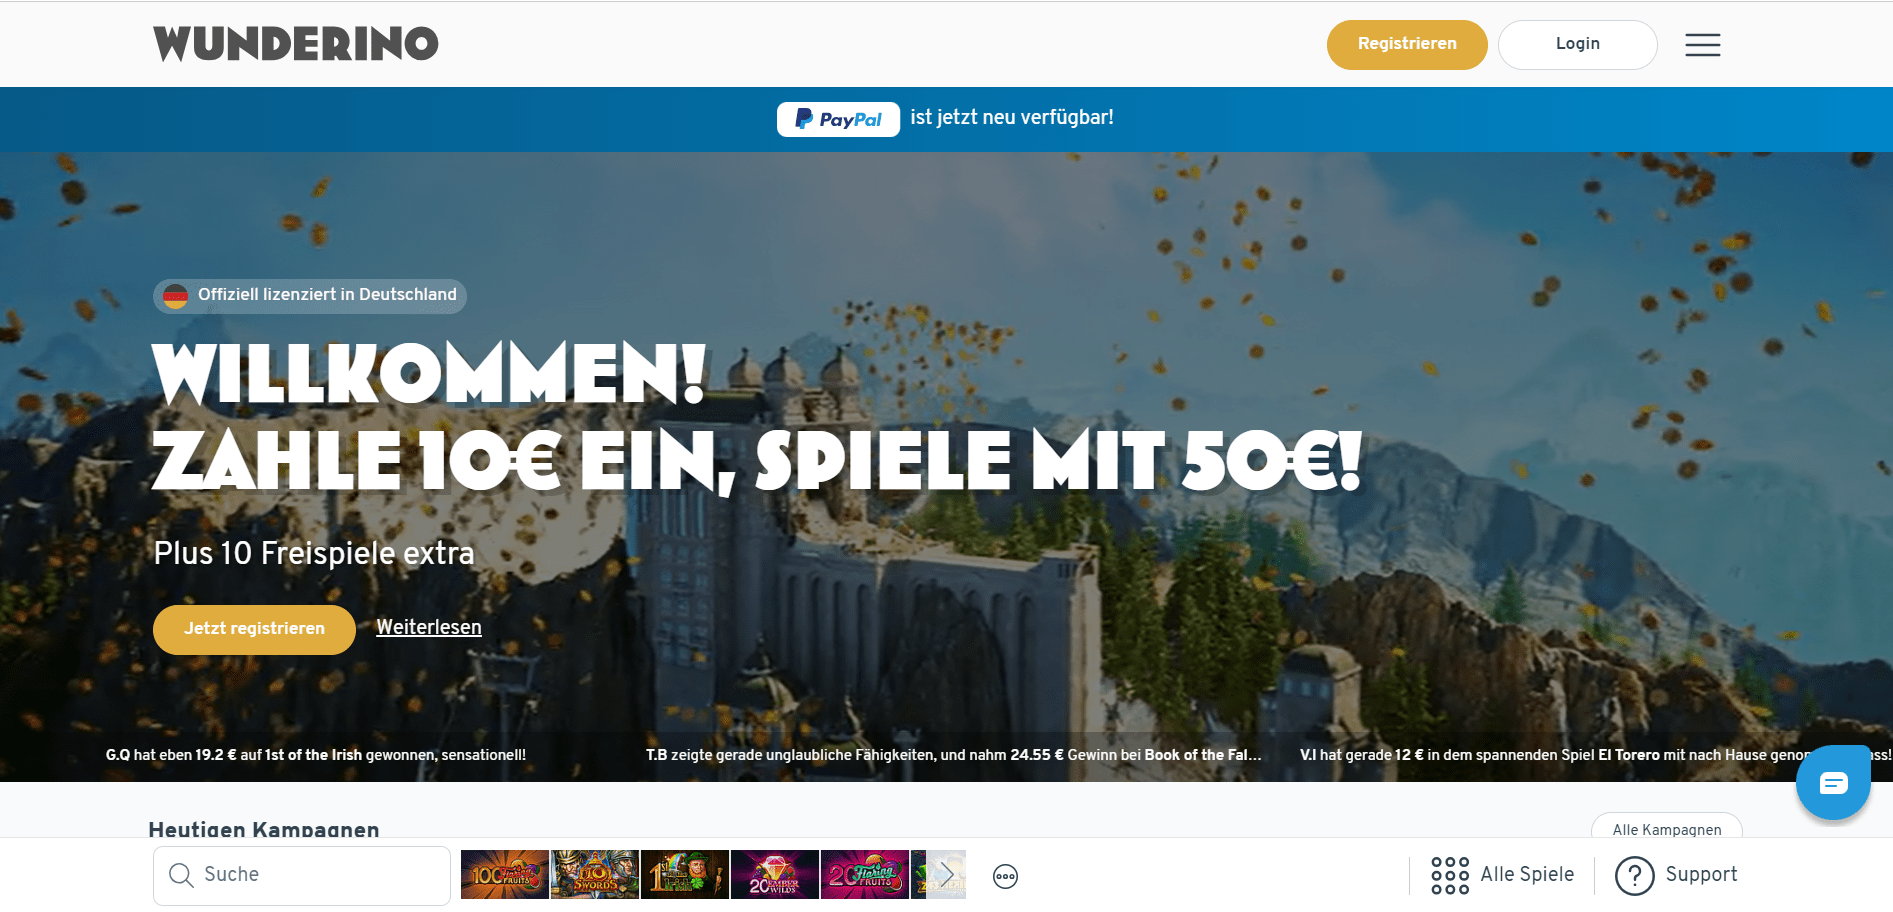Open the 20 Flaring Fruits game thumbnail

point(864,874)
